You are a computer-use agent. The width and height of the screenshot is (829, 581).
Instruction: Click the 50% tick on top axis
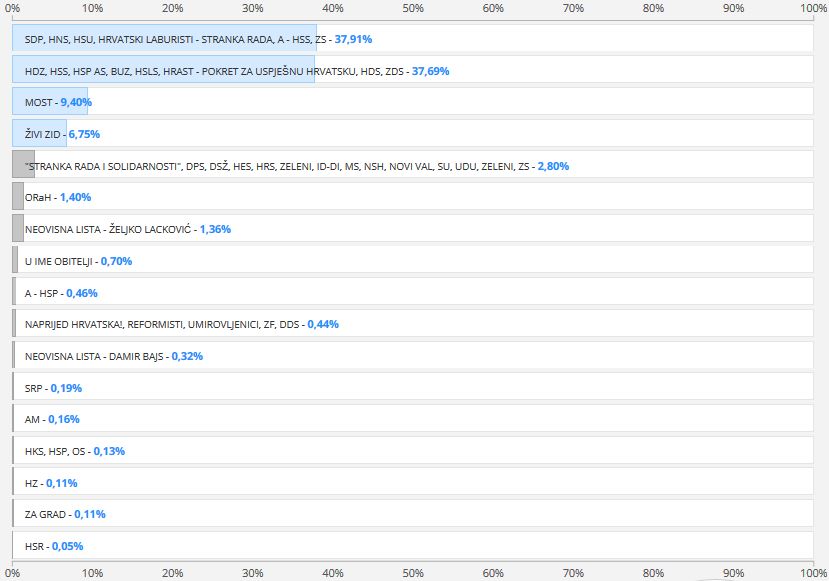pos(413,8)
